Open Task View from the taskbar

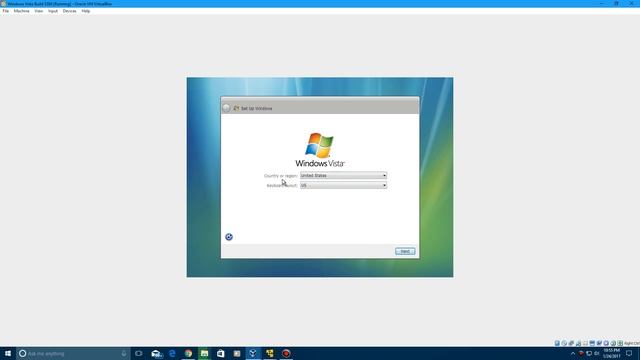tap(139, 353)
